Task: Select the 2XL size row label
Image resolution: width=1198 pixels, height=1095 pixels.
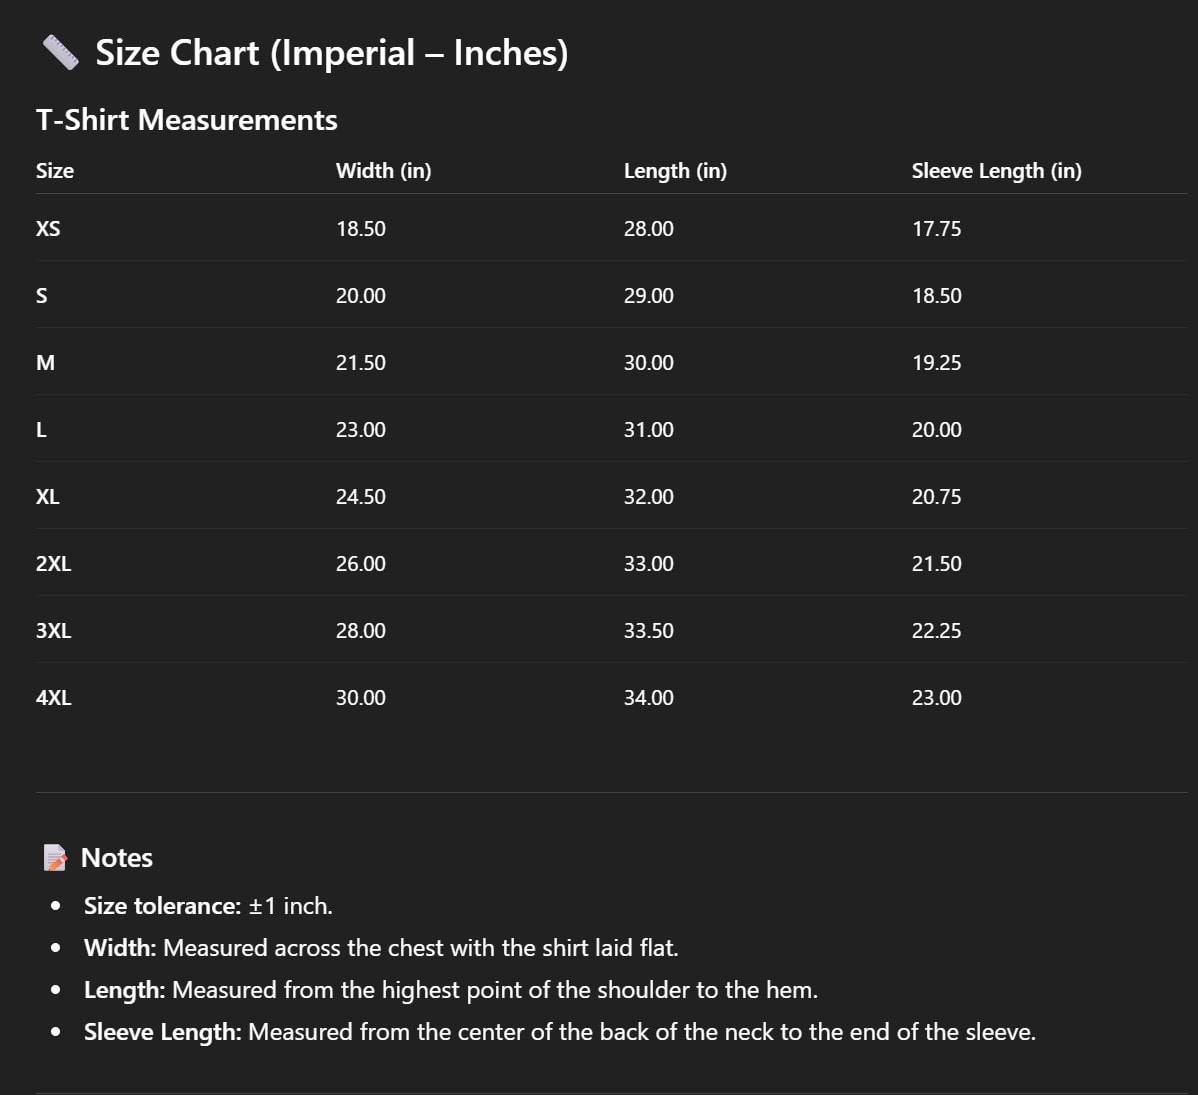Action: pyautogui.click(x=53, y=564)
